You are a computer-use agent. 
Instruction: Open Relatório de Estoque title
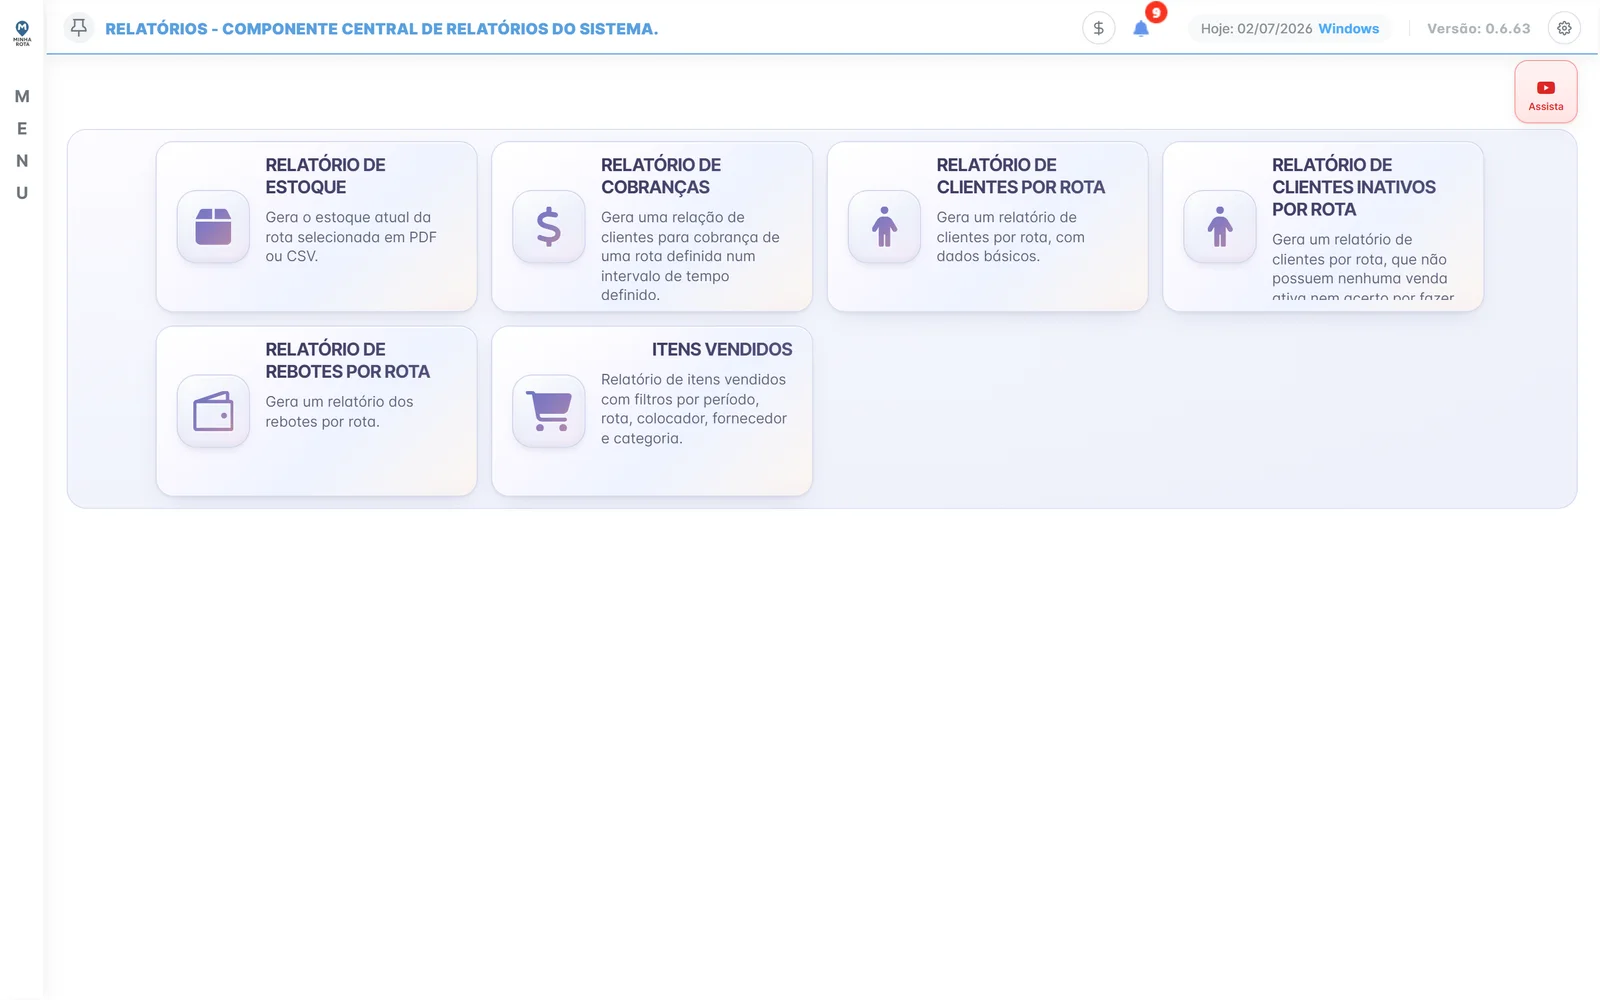pyautogui.click(x=325, y=176)
